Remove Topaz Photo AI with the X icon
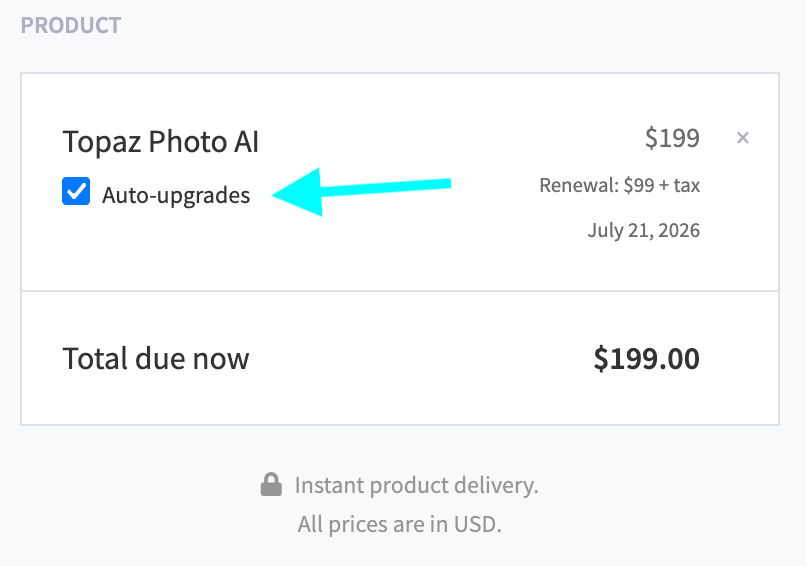 tap(743, 138)
